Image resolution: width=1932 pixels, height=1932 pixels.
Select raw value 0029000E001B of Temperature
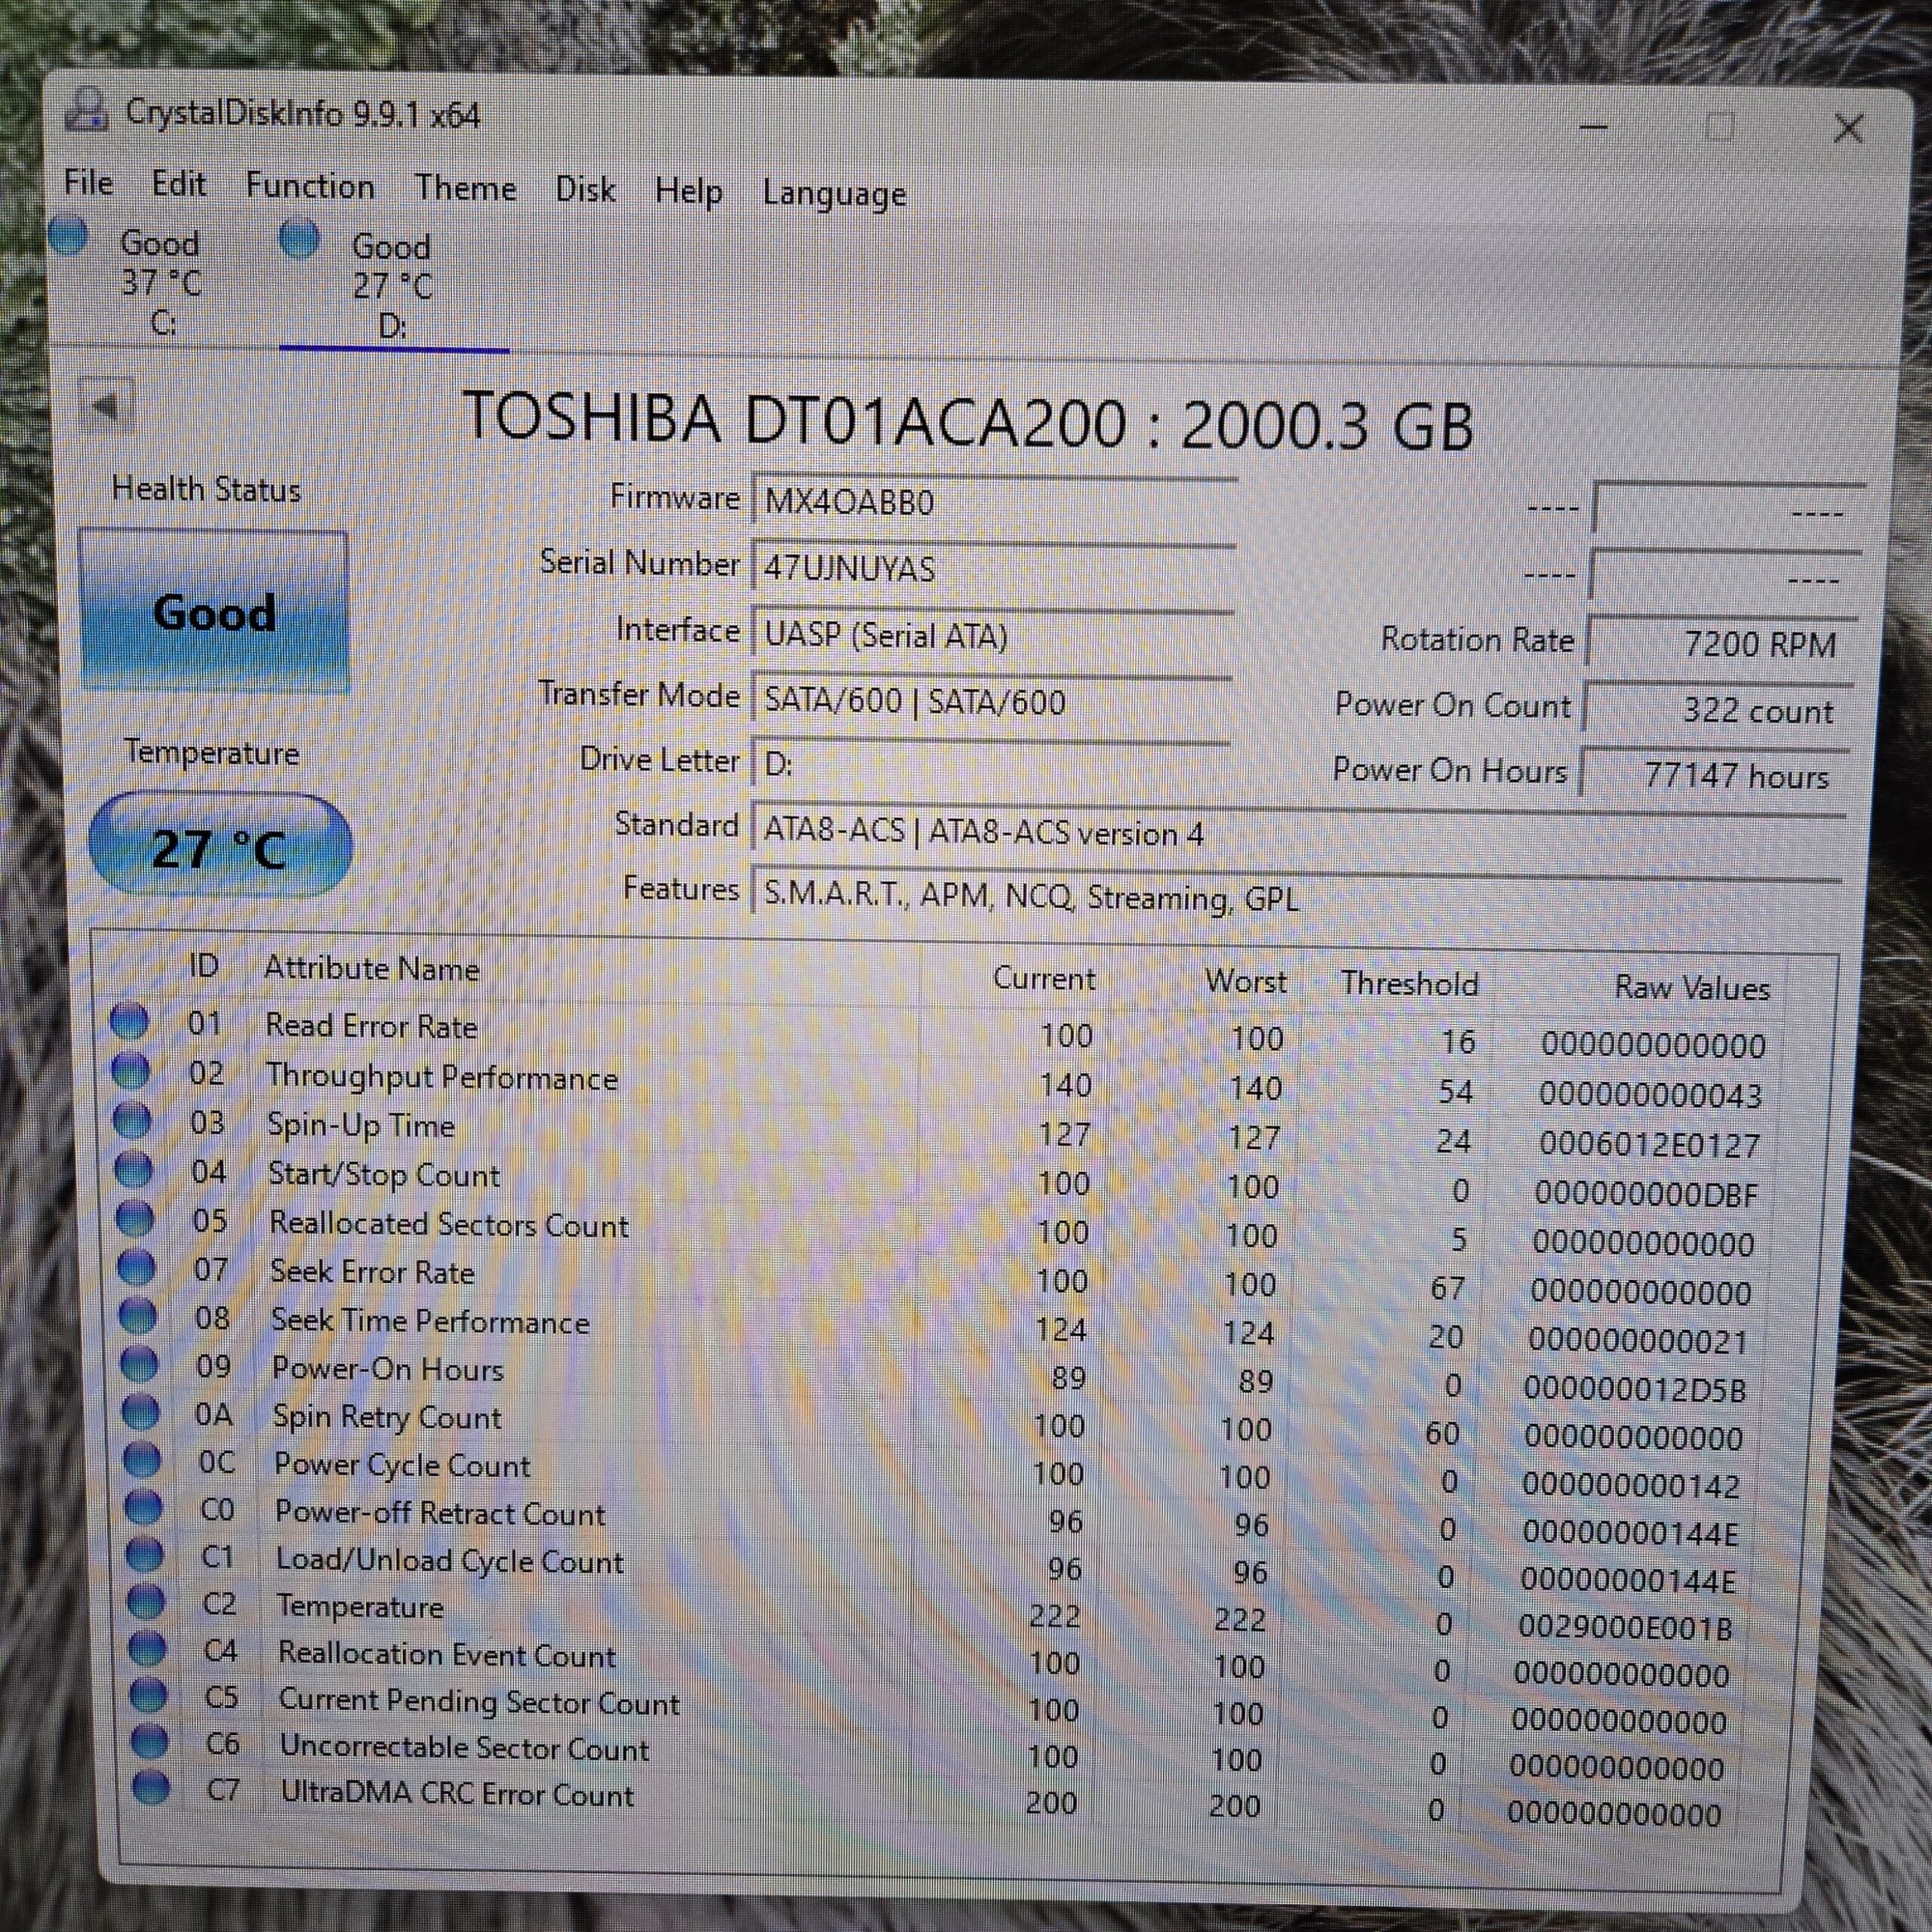click(1625, 1628)
